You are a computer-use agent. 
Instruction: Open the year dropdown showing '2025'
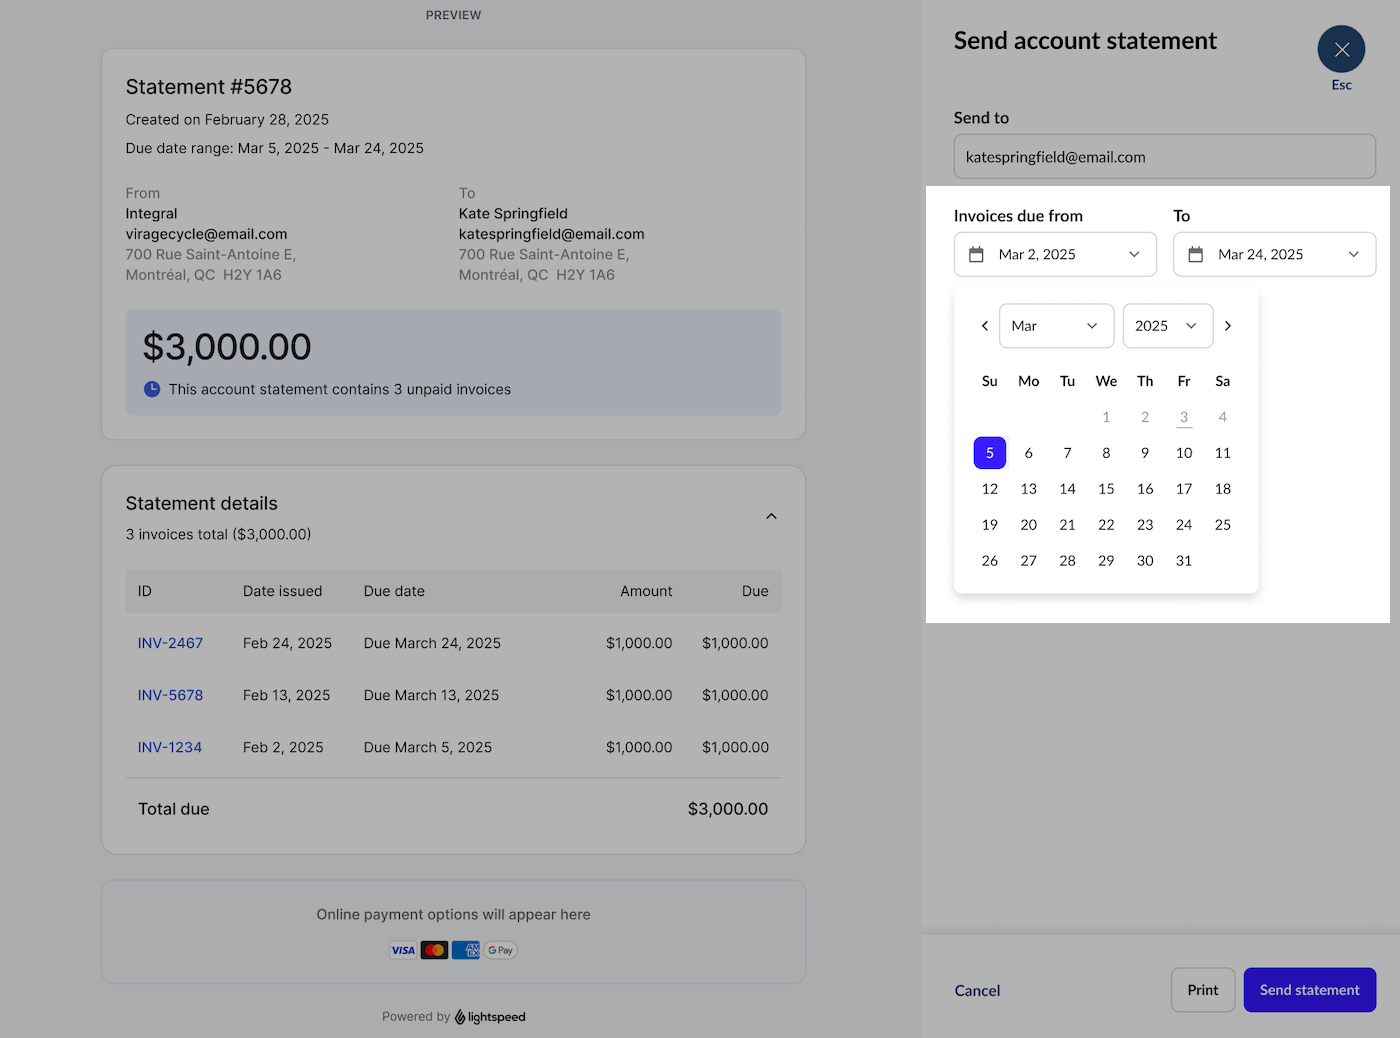click(1167, 325)
